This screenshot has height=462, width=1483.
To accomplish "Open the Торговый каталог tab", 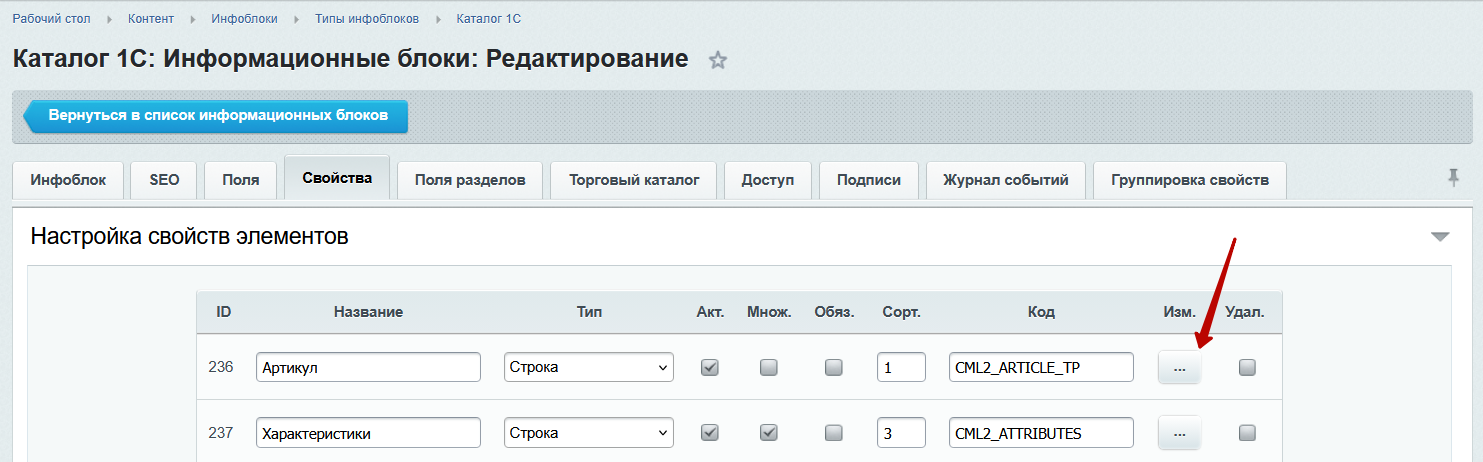I will 634,180.
